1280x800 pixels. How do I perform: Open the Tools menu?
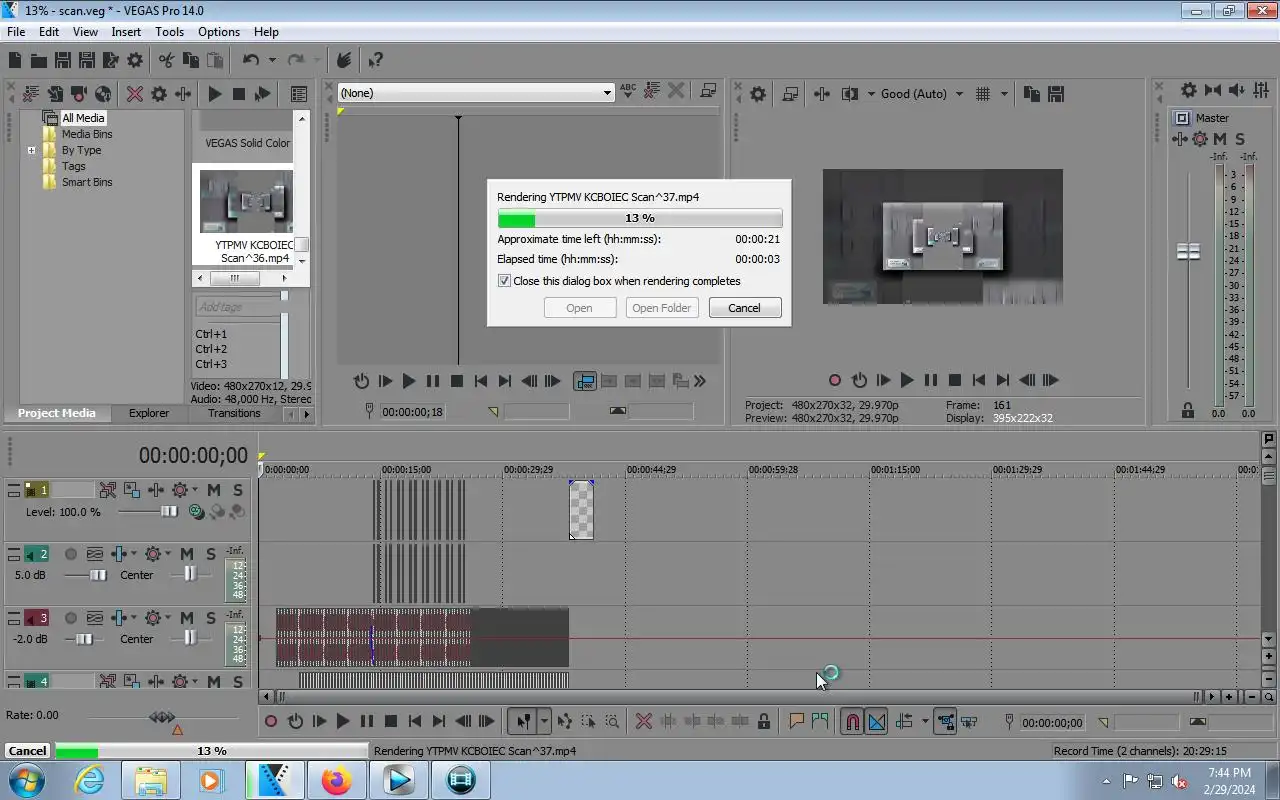[169, 32]
